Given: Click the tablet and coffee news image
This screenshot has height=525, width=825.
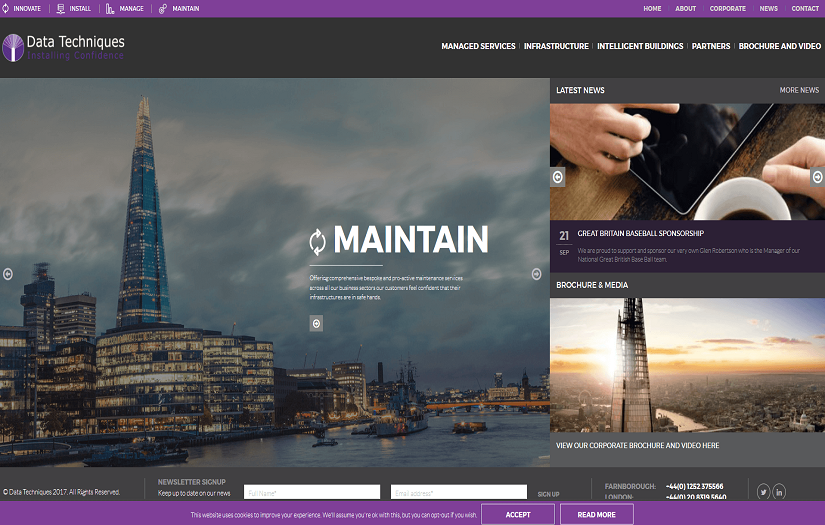Looking at the screenshot, I should pyautogui.click(x=687, y=161).
